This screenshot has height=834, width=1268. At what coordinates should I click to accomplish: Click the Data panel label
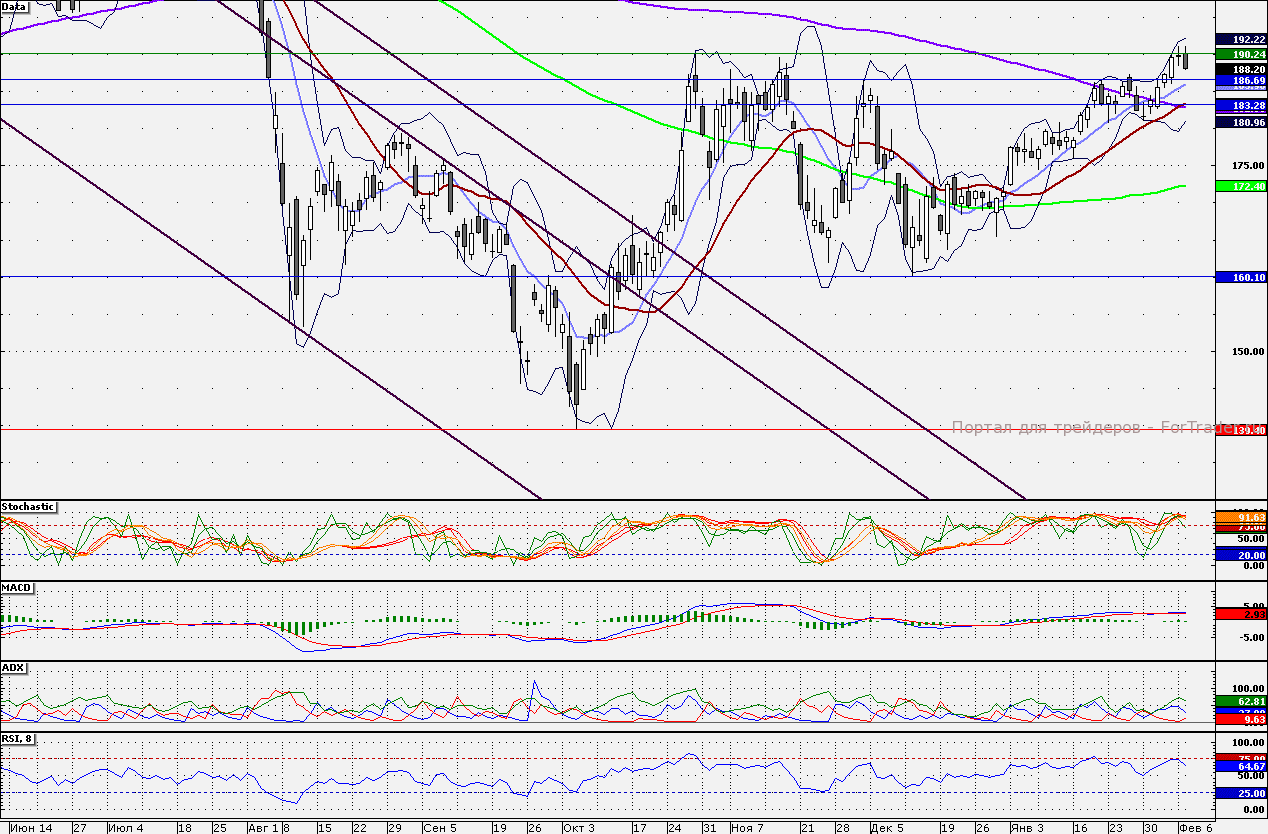coord(15,6)
